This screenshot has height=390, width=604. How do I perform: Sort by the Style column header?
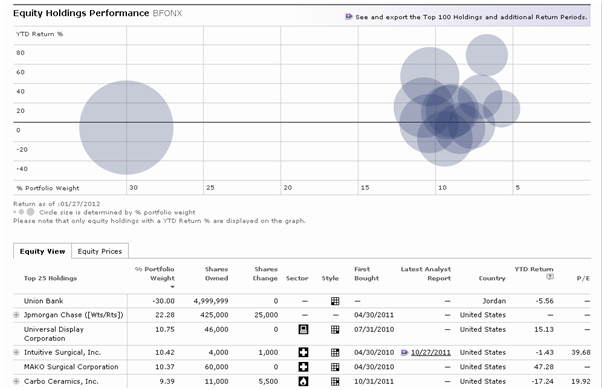330,278
